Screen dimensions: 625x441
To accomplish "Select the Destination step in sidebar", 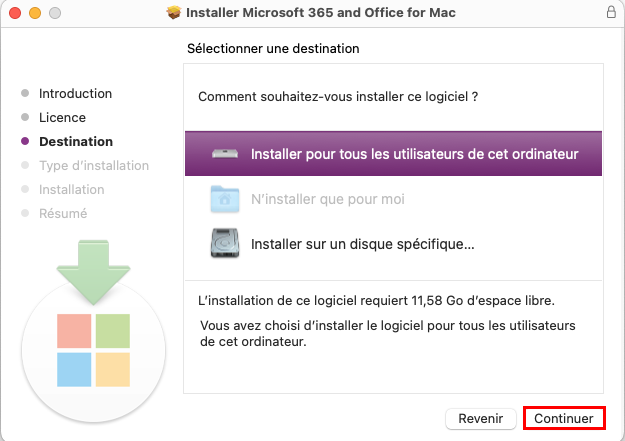I will [76, 141].
